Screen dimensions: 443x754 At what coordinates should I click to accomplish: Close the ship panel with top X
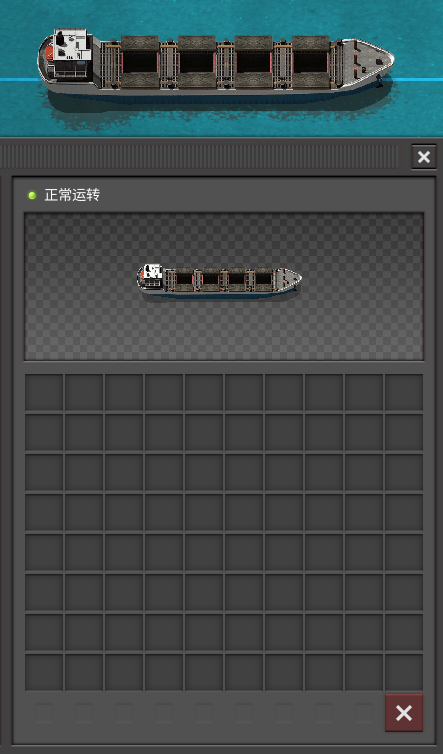424,157
